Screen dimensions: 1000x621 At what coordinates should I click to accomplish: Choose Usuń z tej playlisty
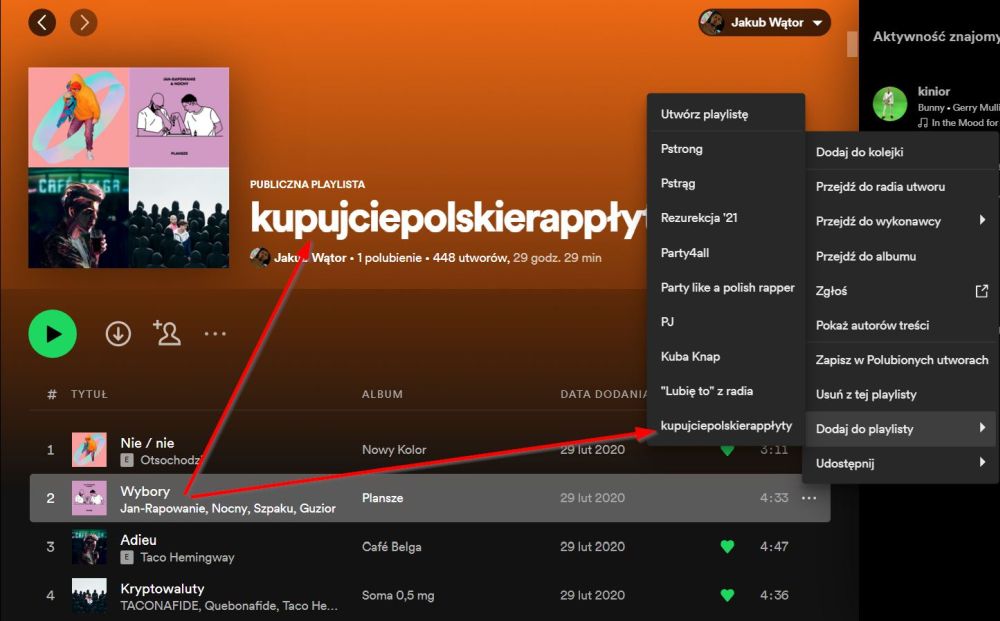[901, 394]
